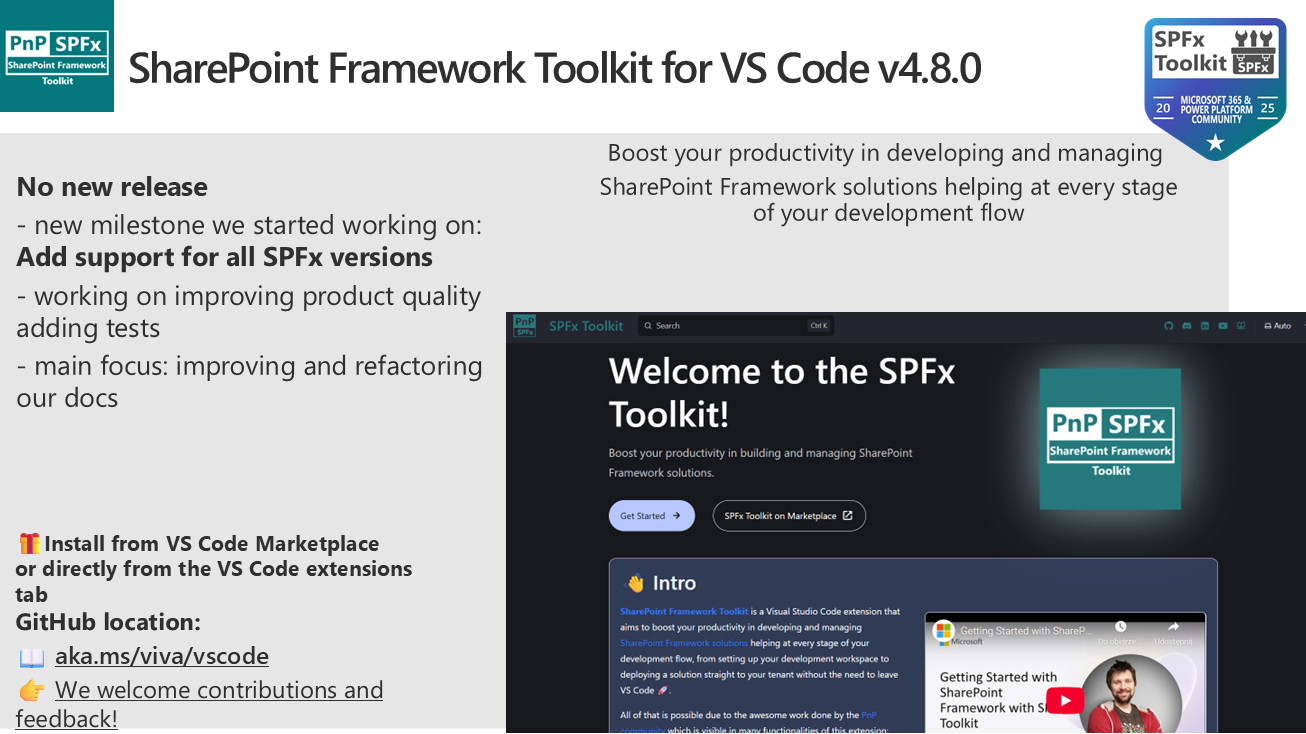Open We welcome contributions and feedback link

pos(199,704)
